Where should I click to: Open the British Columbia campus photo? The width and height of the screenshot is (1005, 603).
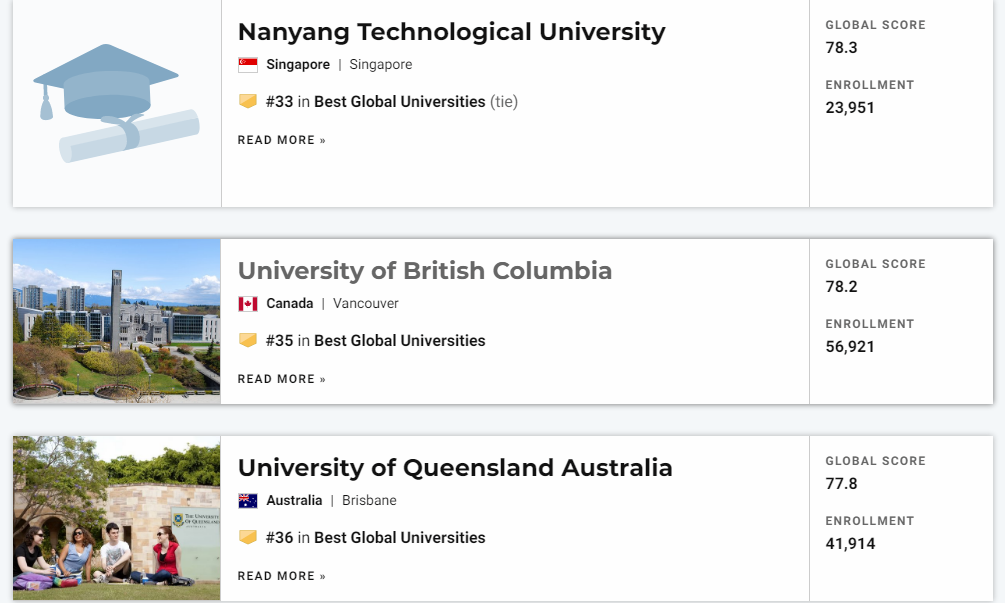pos(117,321)
